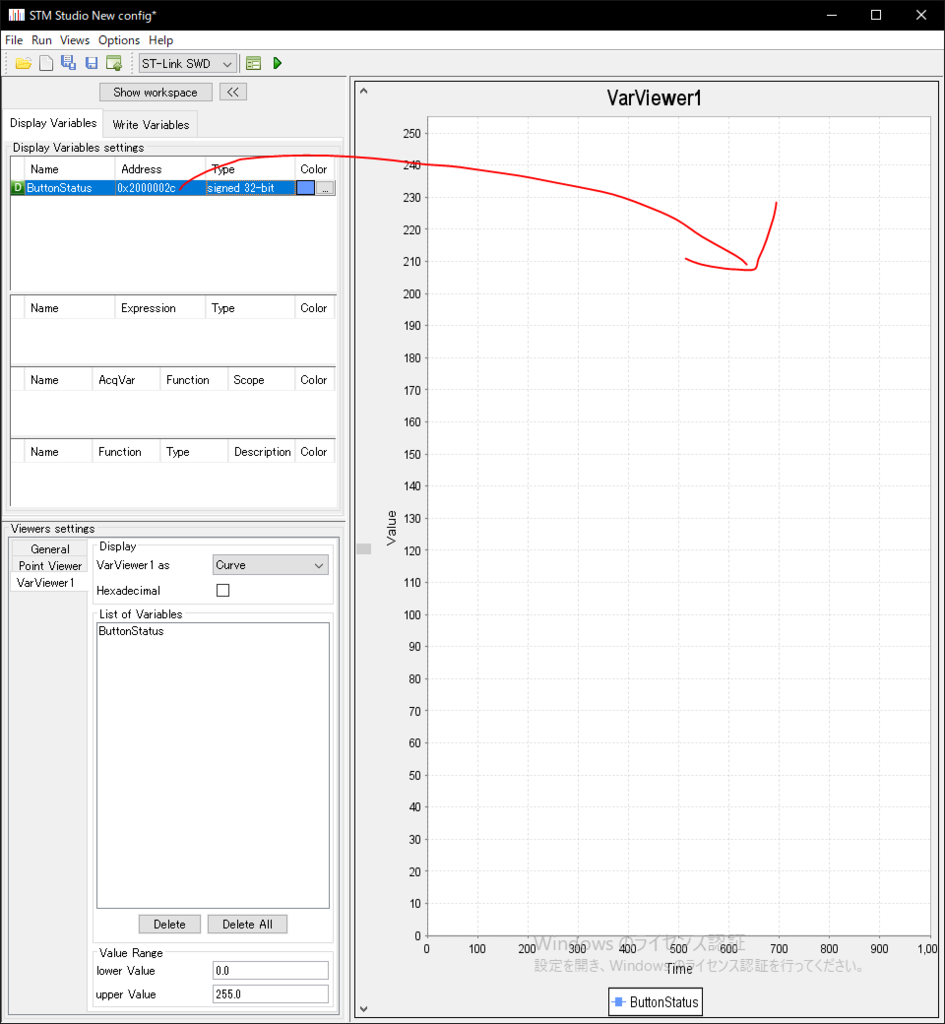
Task: Click the Save As double-floppy icon
Action: [68, 63]
